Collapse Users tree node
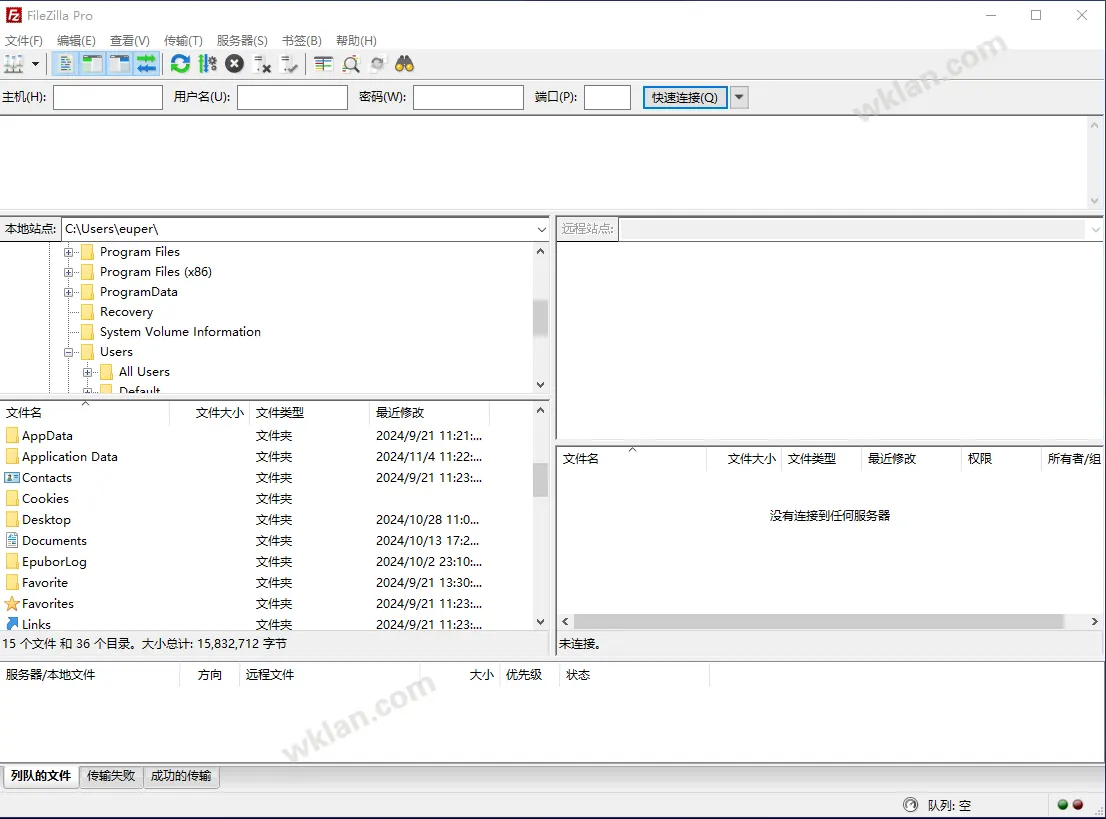This screenshot has width=1106, height=819. click(68, 352)
